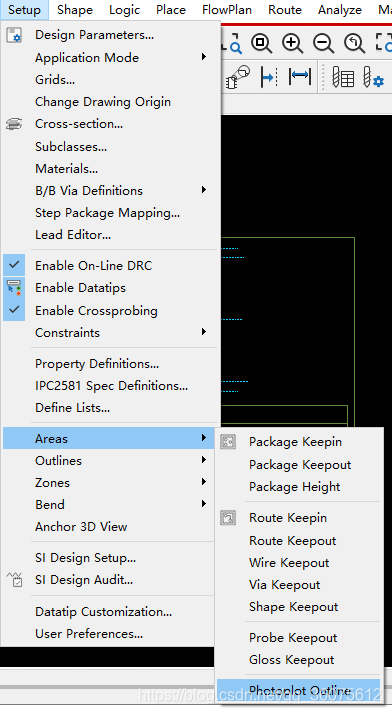
Task: Expand the Outlines submenu
Action: tap(109, 461)
